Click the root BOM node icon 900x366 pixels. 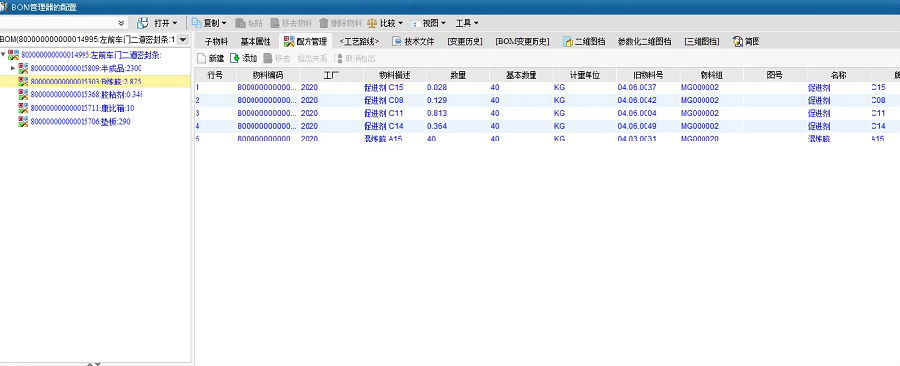pyautogui.click(x=14, y=55)
